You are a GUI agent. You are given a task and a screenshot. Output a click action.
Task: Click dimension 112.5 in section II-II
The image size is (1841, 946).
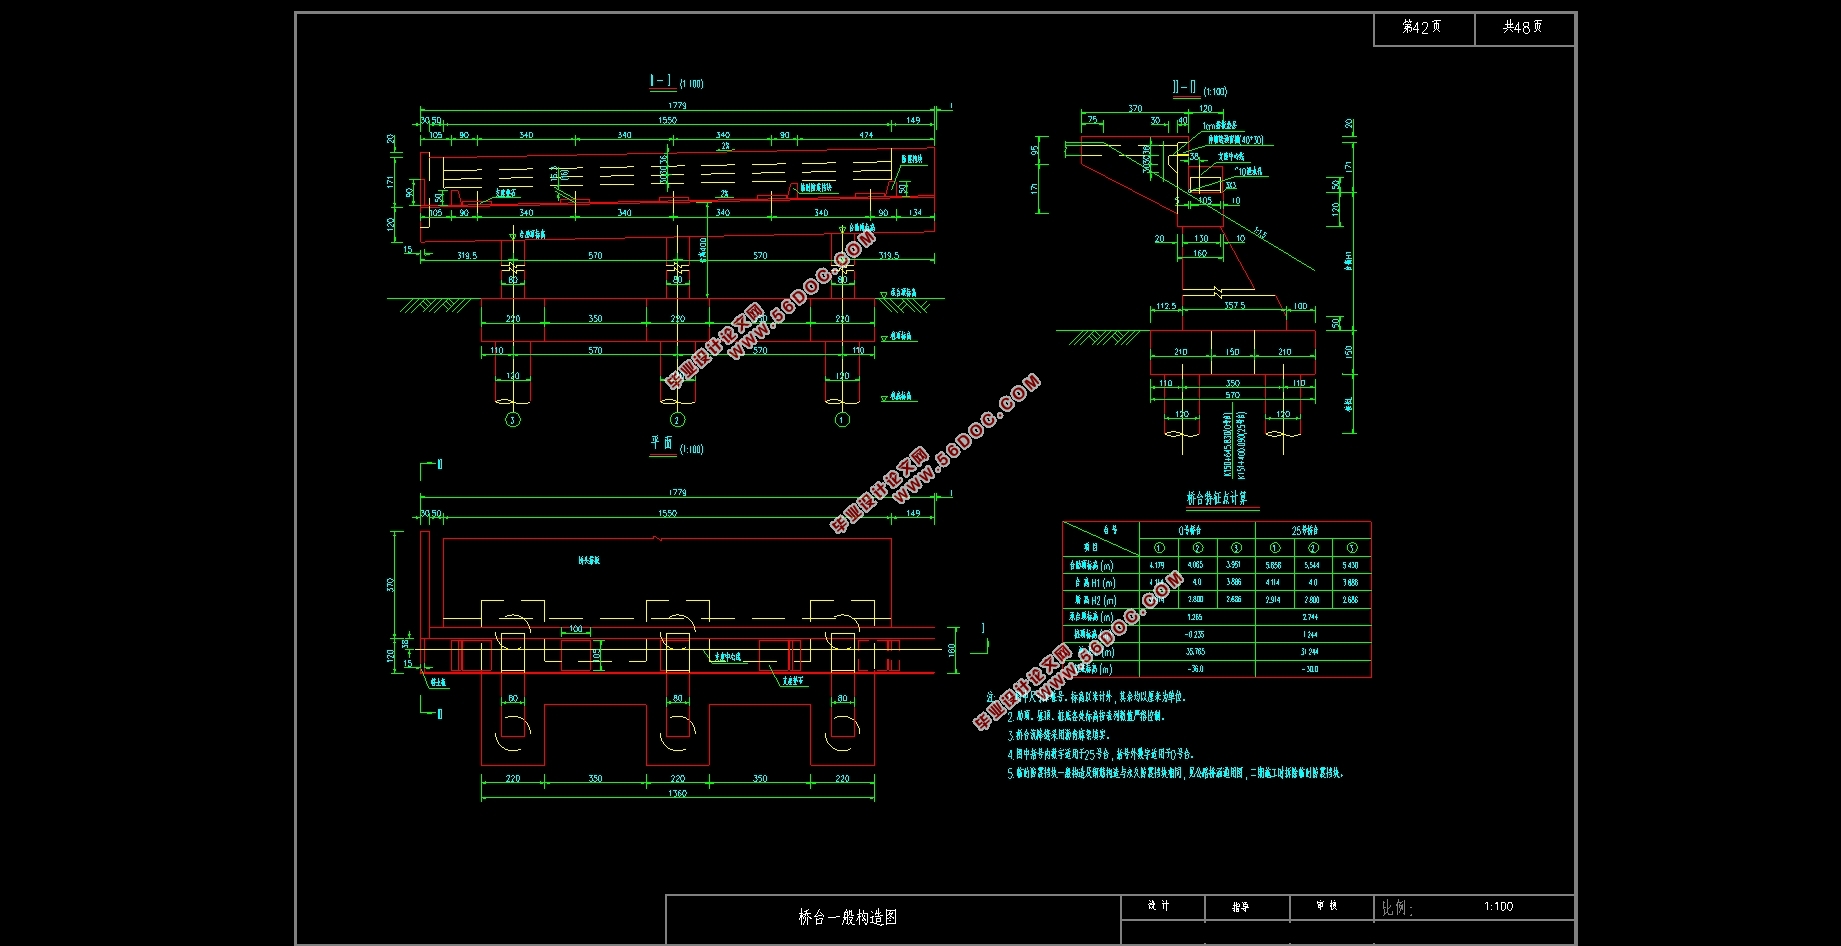pos(1166,306)
